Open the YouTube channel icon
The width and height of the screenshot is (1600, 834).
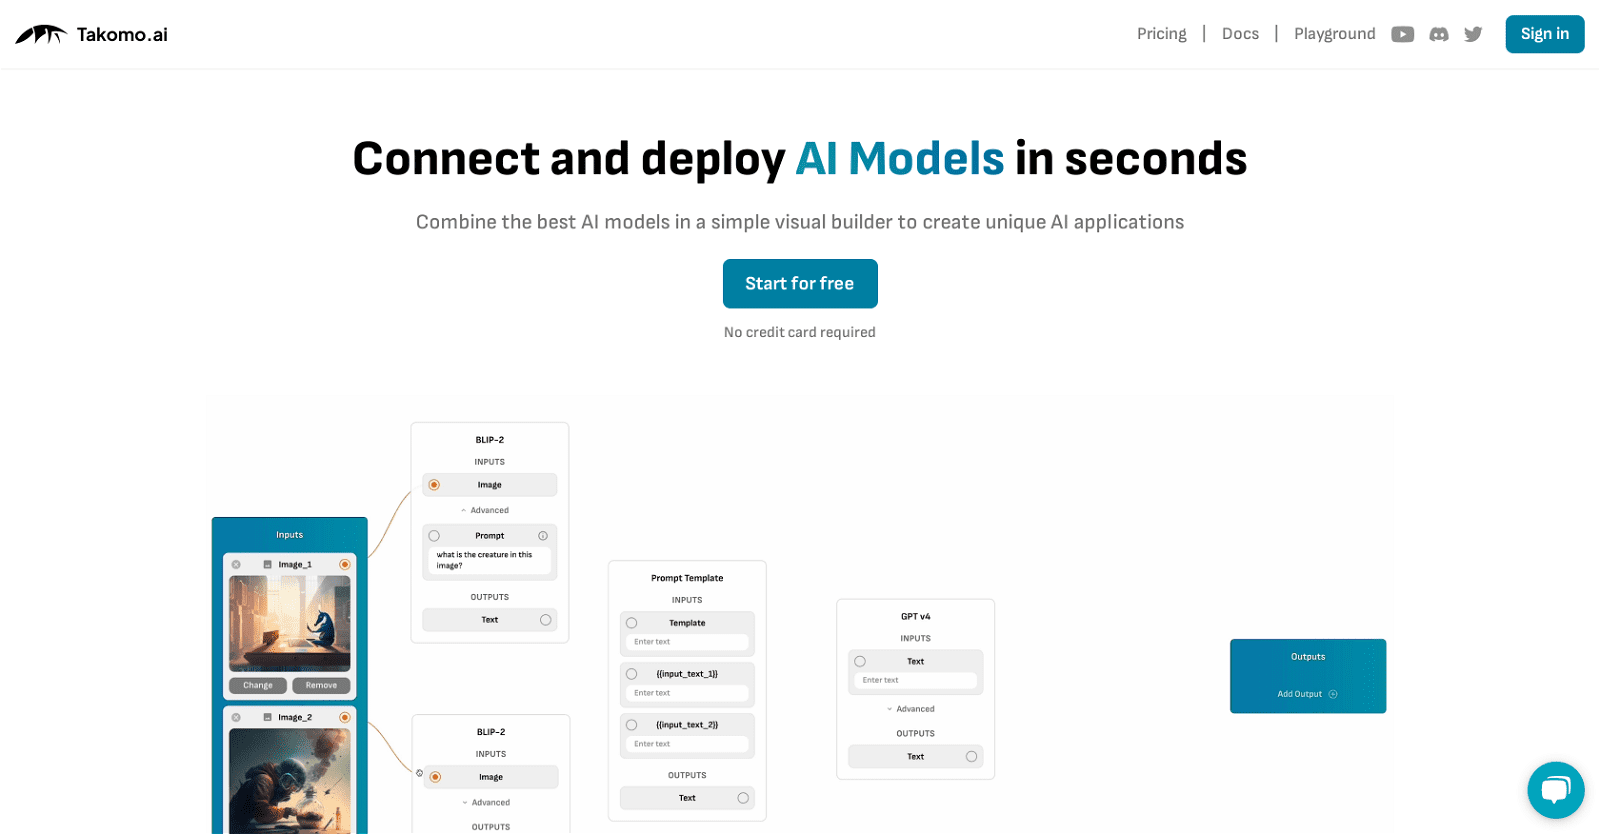1402,34
